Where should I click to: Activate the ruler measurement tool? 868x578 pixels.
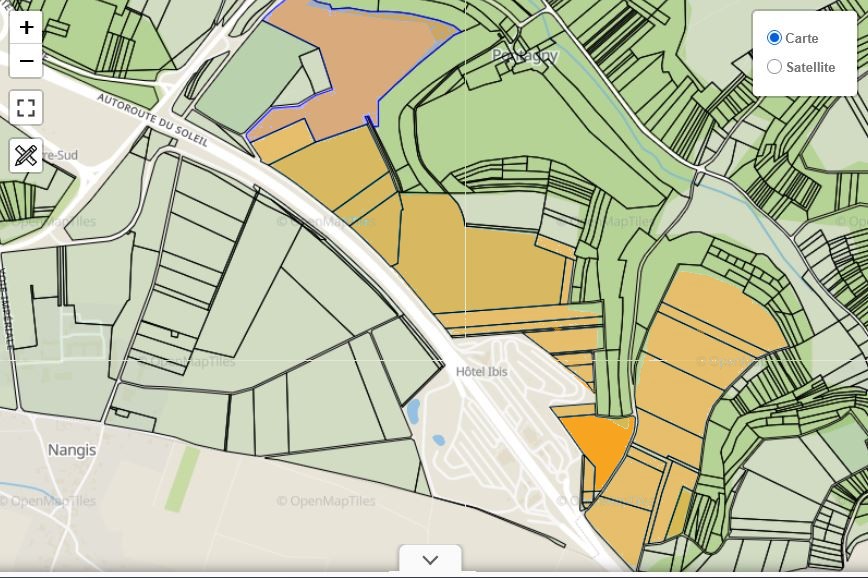26,155
